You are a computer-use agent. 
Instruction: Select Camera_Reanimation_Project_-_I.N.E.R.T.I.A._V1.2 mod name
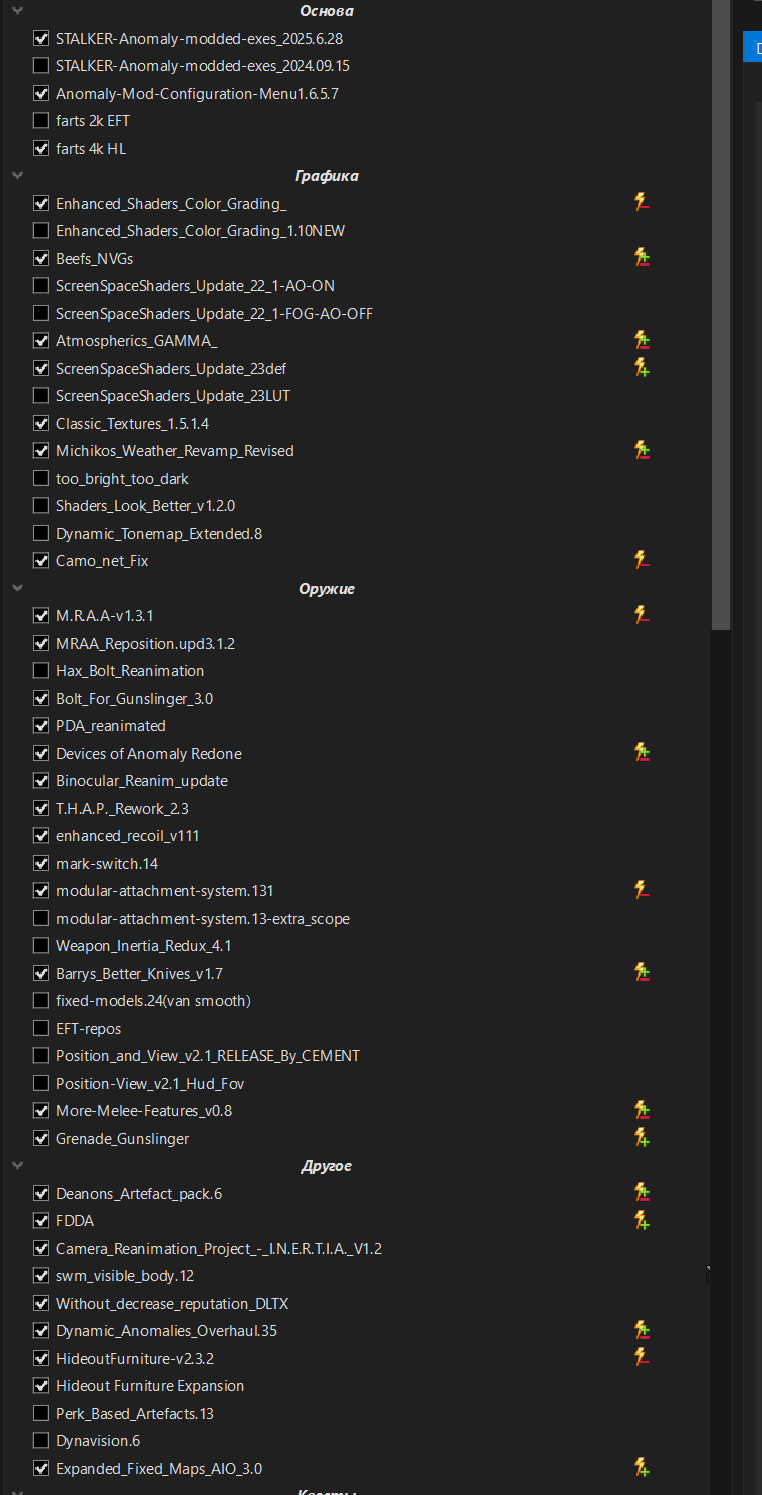click(219, 1248)
